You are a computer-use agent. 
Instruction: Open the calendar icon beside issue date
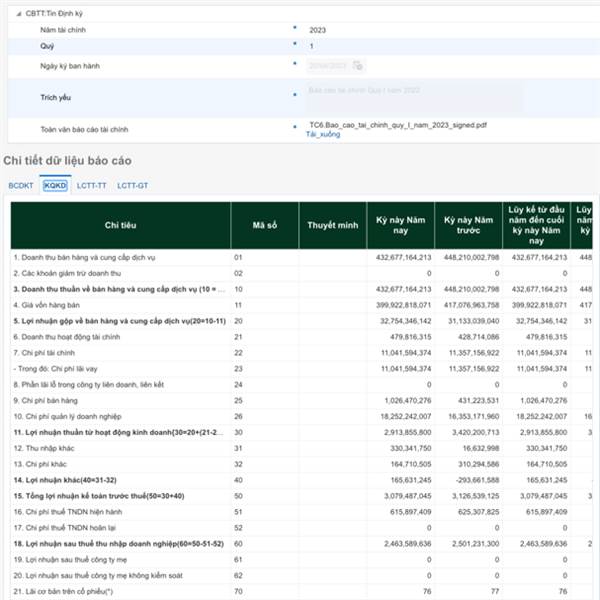click(357, 65)
